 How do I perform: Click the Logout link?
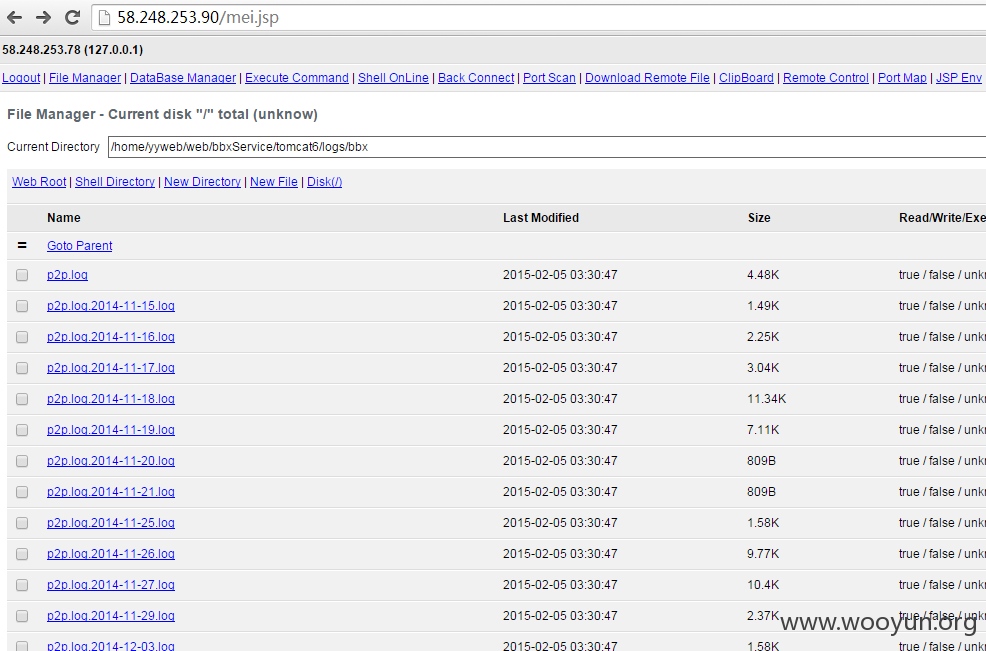[x=21, y=78]
